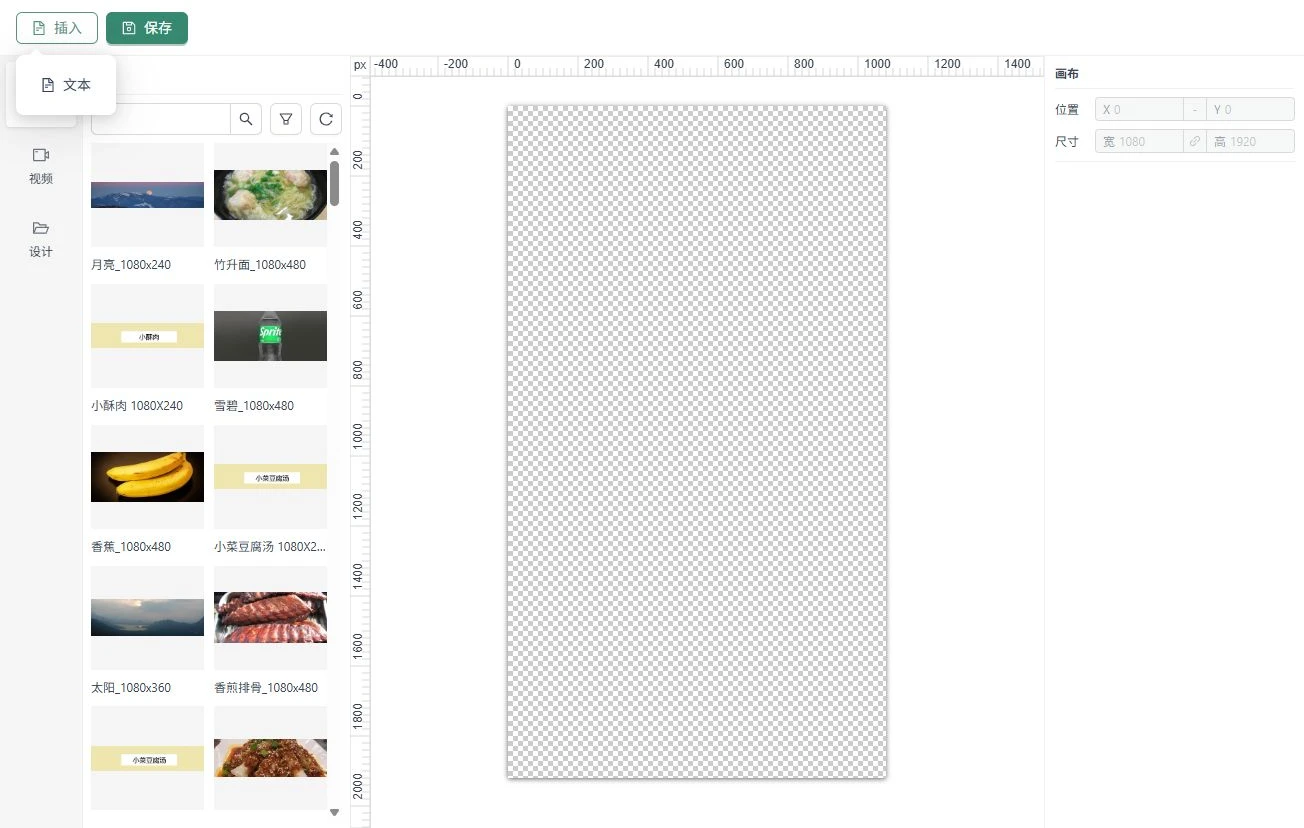1304x828 pixels.
Task: Click the asset list scrollbar thumb
Action: pos(334,183)
